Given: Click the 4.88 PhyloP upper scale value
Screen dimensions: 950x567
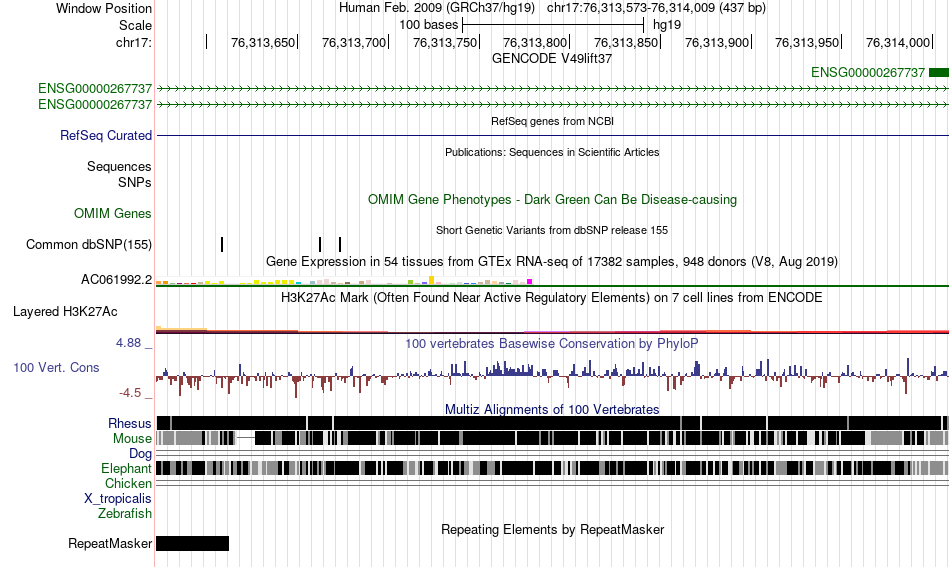Looking at the screenshot, I should click(x=128, y=343).
